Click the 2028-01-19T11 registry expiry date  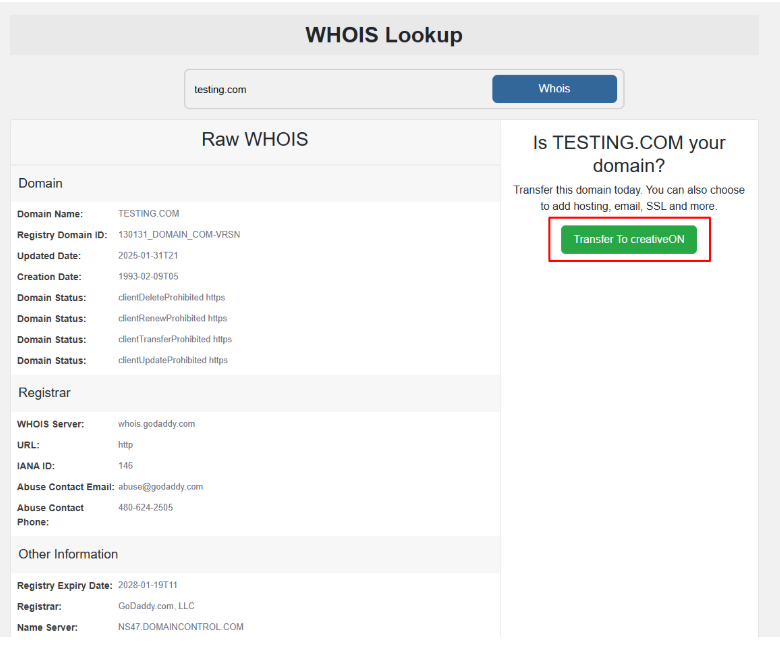pyautogui.click(x=148, y=585)
